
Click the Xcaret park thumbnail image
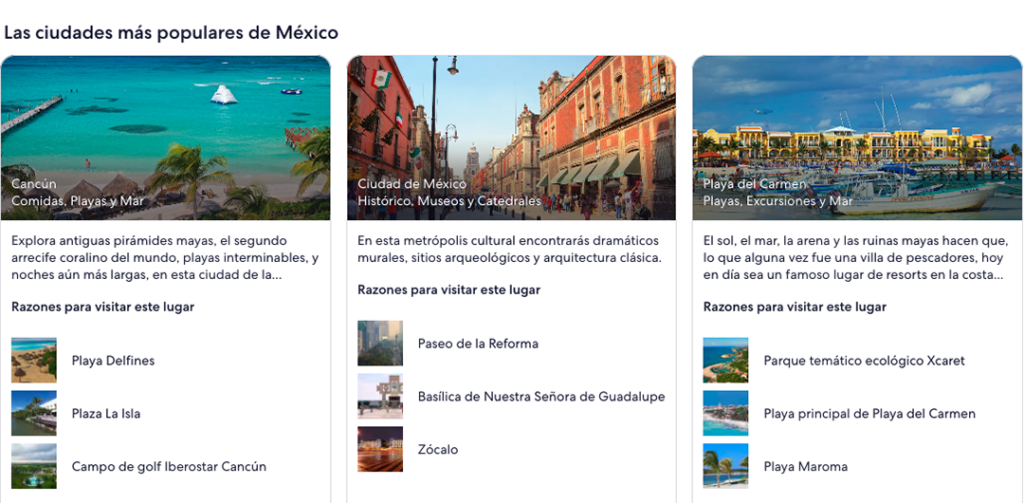(x=726, y=360)
